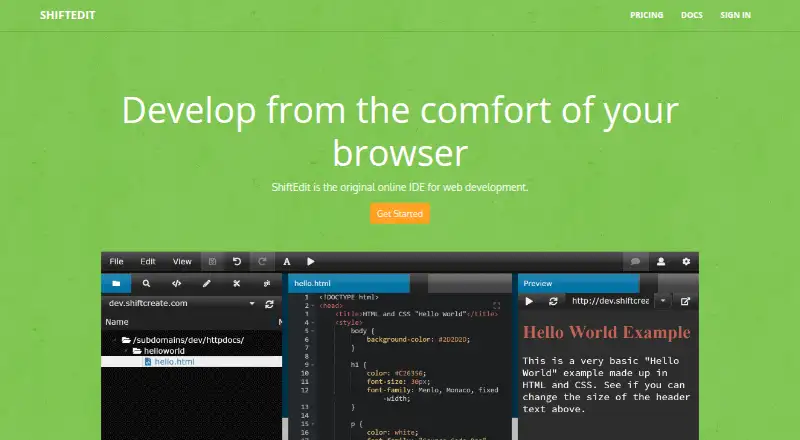Screen dimensions: 800x440
Task: Click the play icon in Preview panel
Action: (x=529, y=302)
